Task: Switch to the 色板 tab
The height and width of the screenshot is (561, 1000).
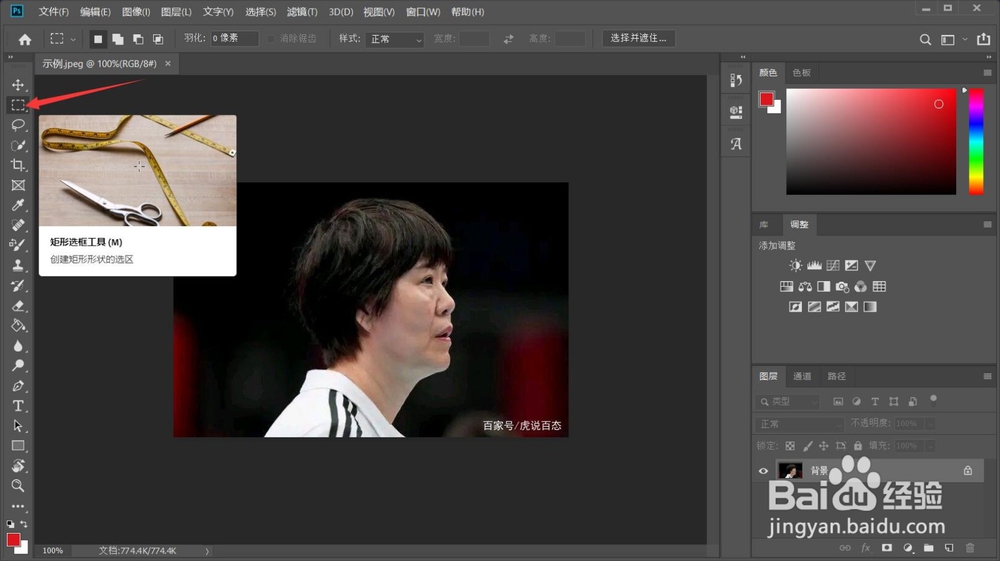Action: [x=802, y=73]
